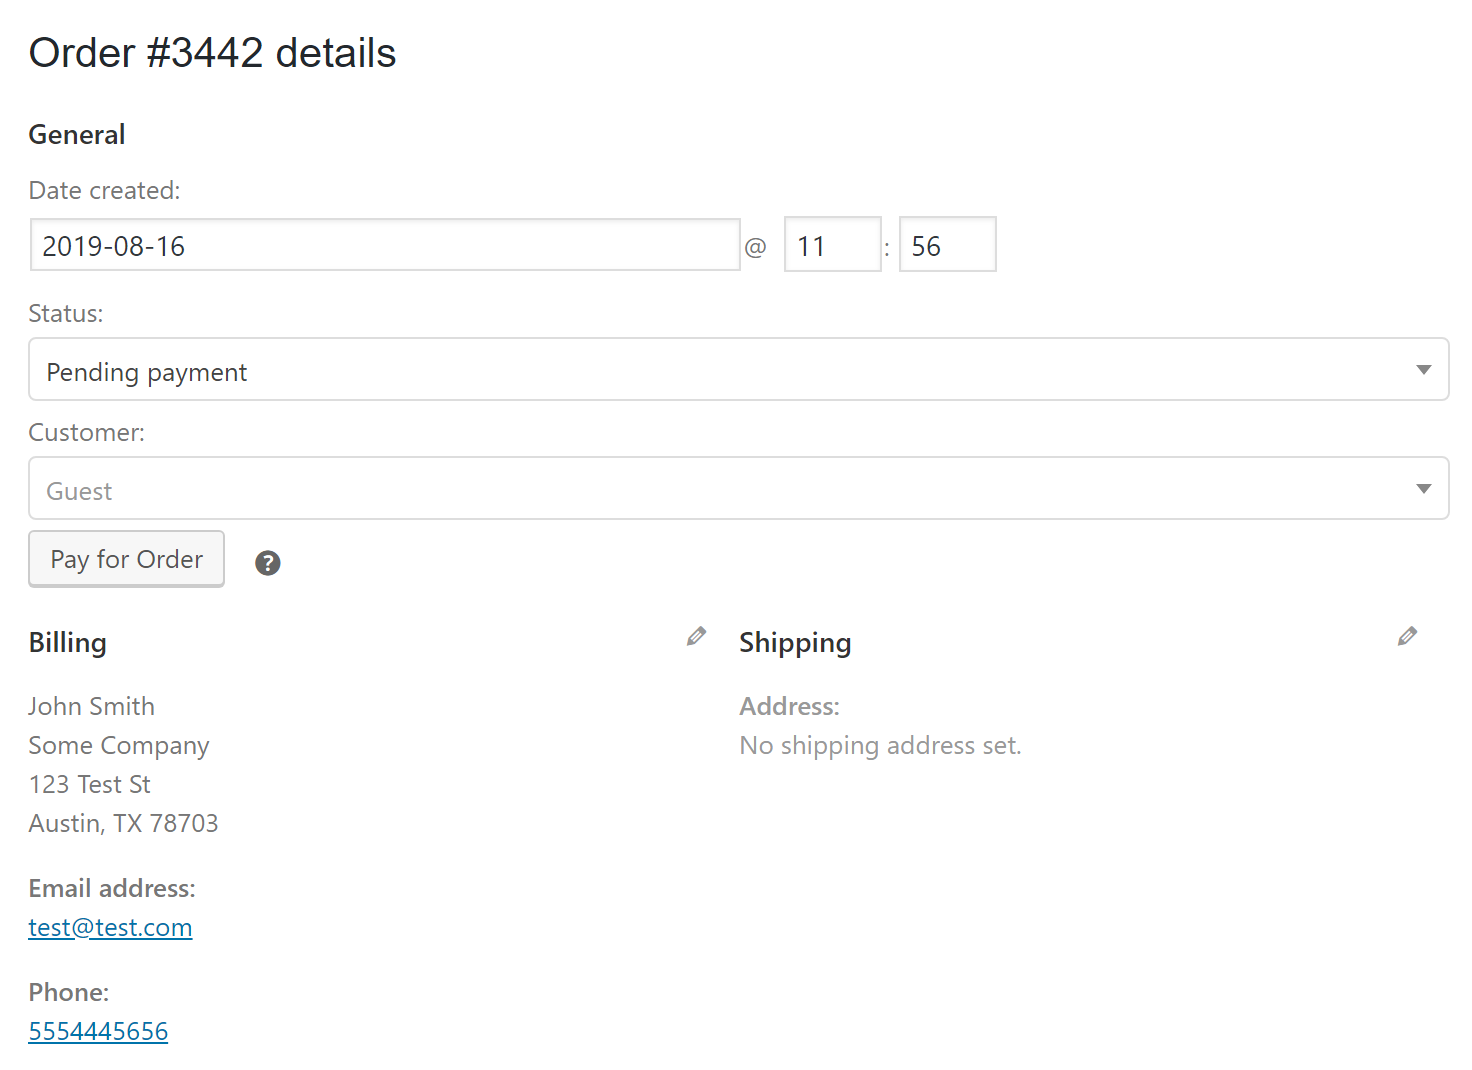
Task: Click the date created field 2019-08-16
Action: [385, 246]
